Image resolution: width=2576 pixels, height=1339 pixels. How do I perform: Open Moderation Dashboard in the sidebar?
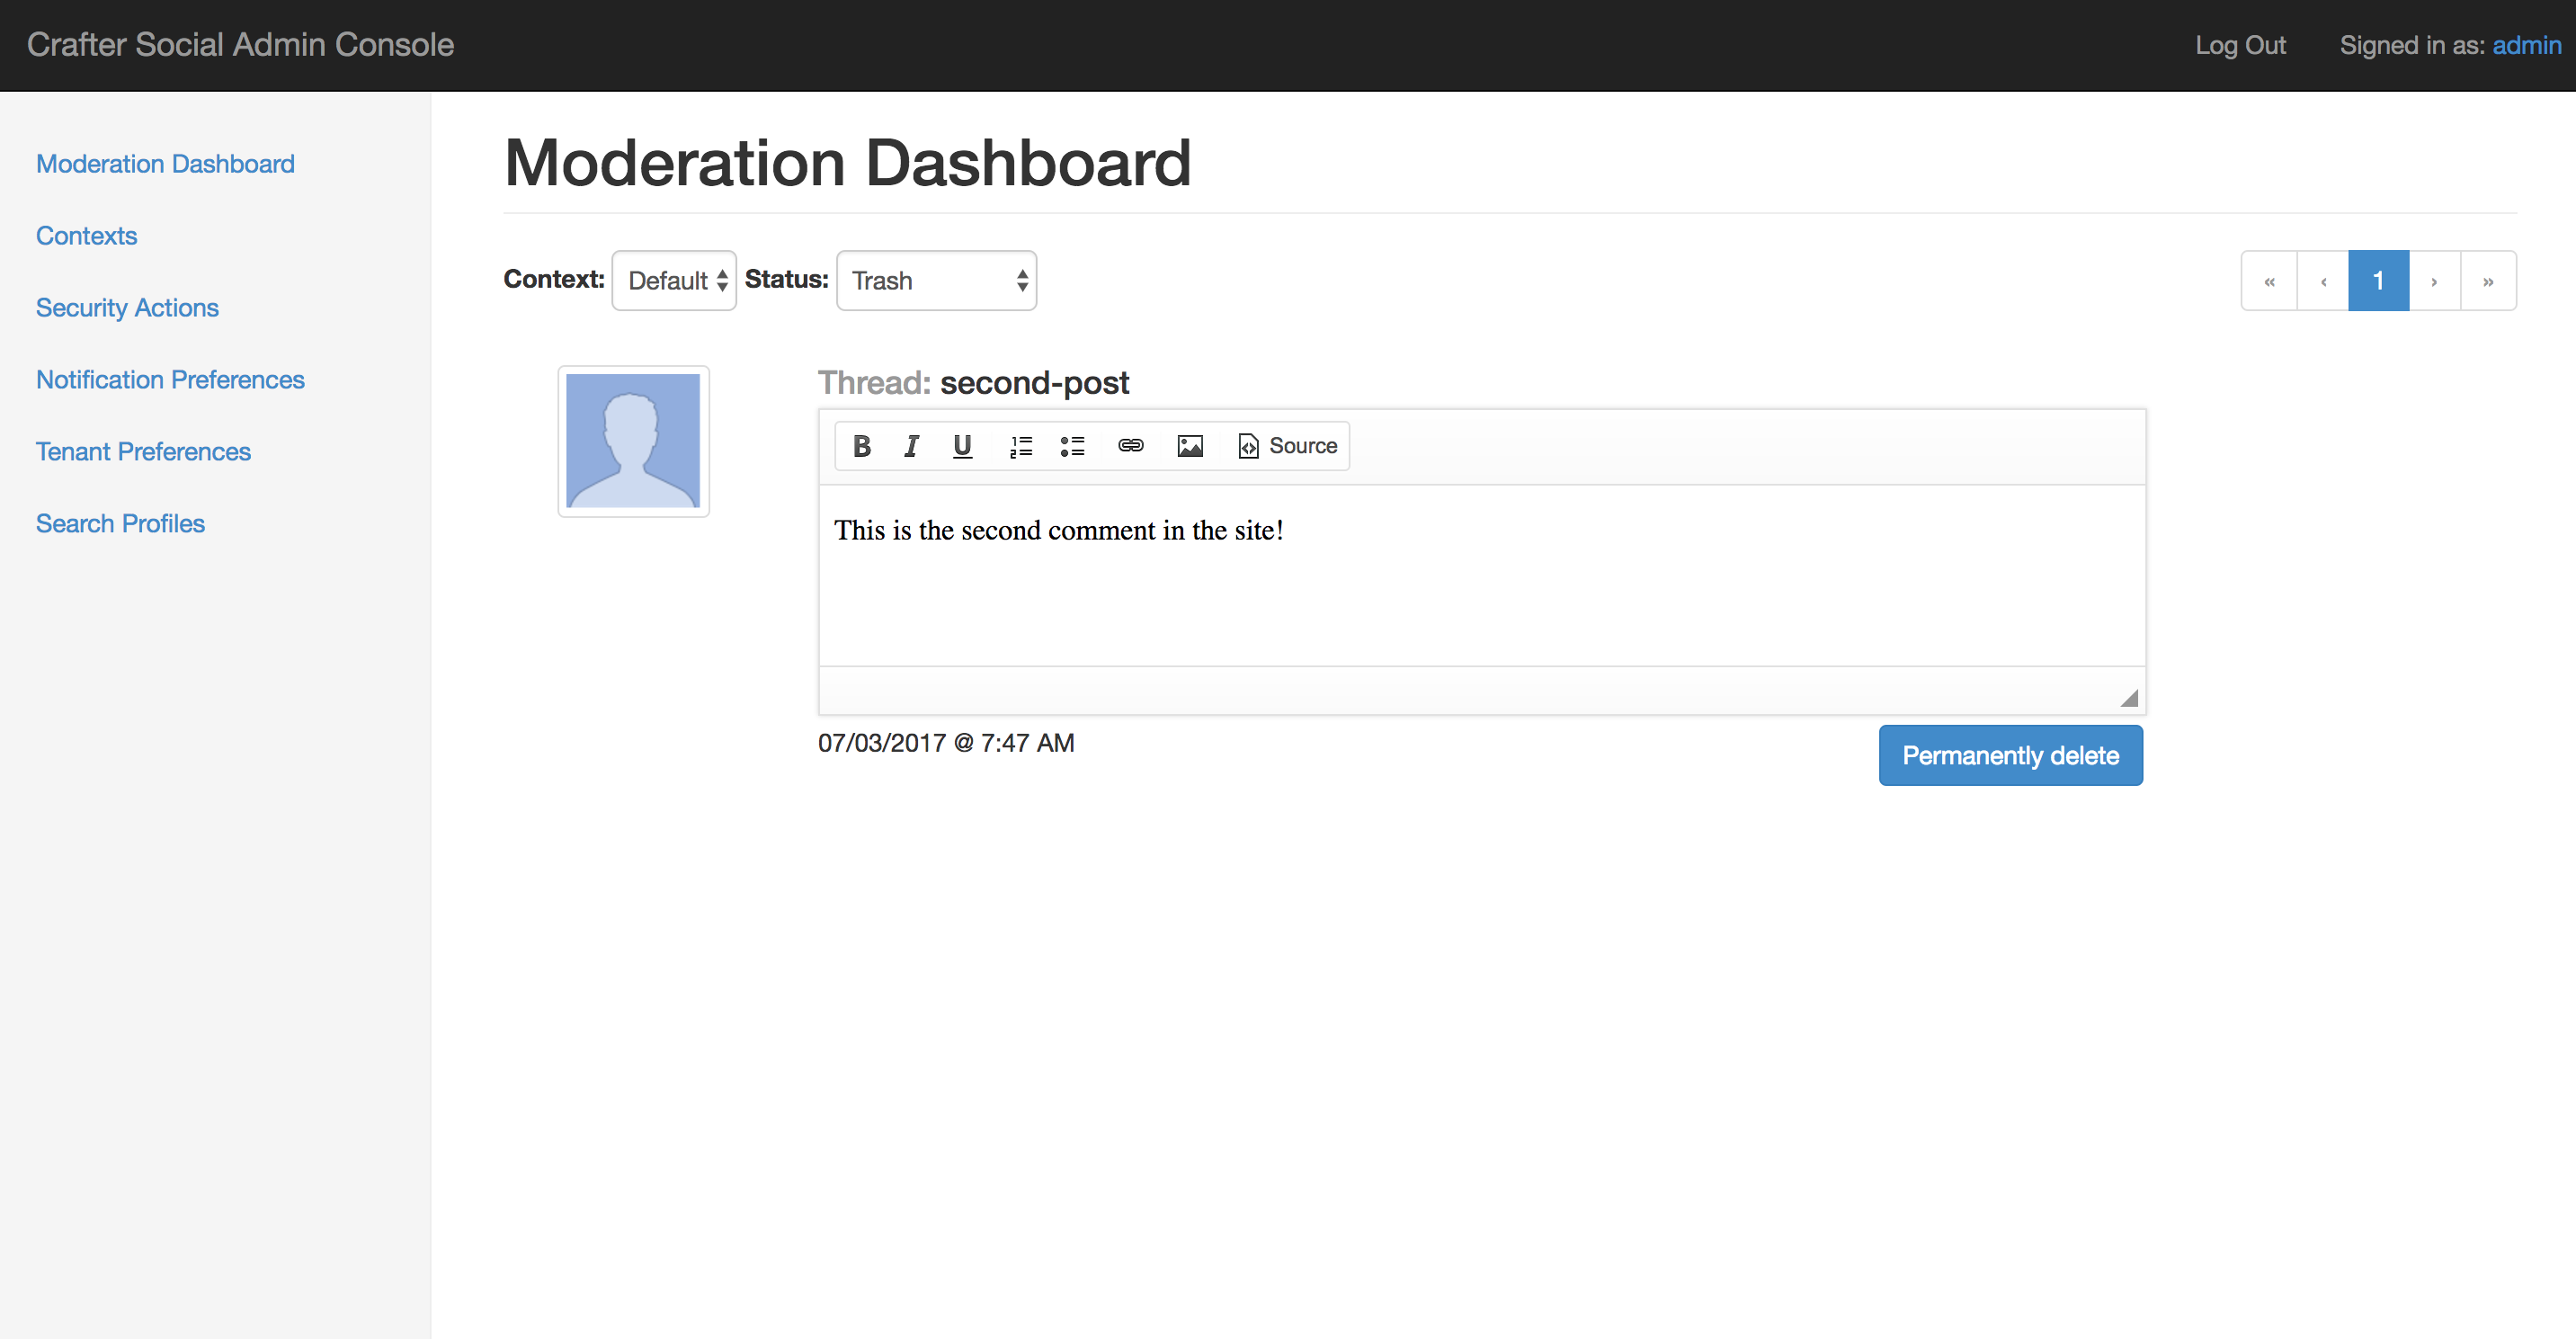pos(165,164)
